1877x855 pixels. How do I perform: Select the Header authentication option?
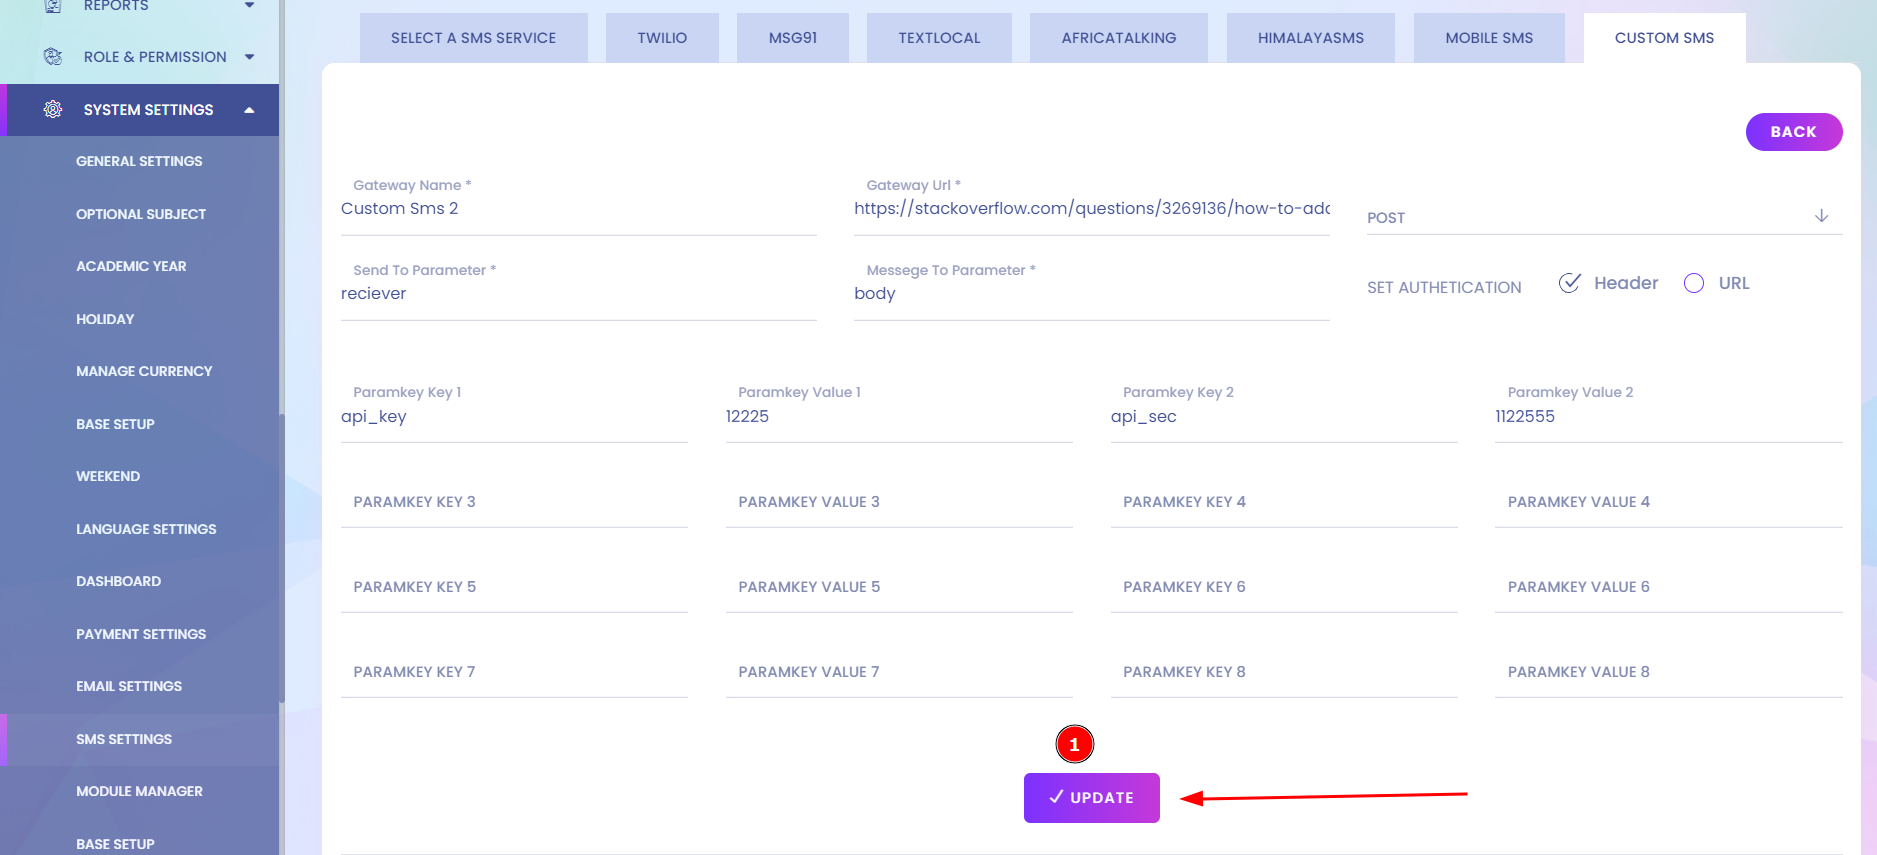(1570, 283)
